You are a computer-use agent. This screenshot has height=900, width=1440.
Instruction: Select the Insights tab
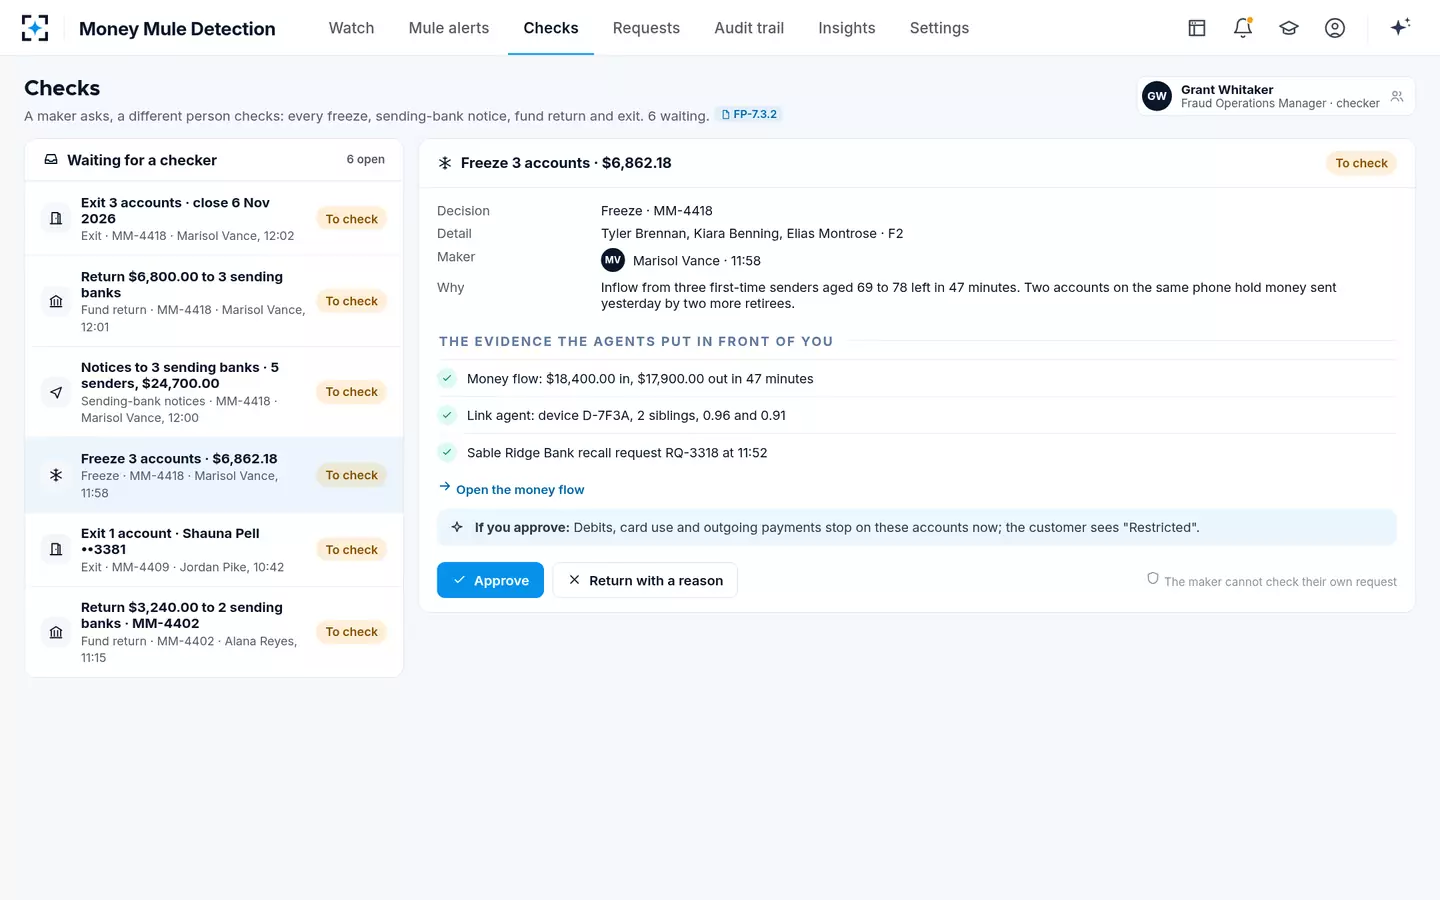(847, 28)
